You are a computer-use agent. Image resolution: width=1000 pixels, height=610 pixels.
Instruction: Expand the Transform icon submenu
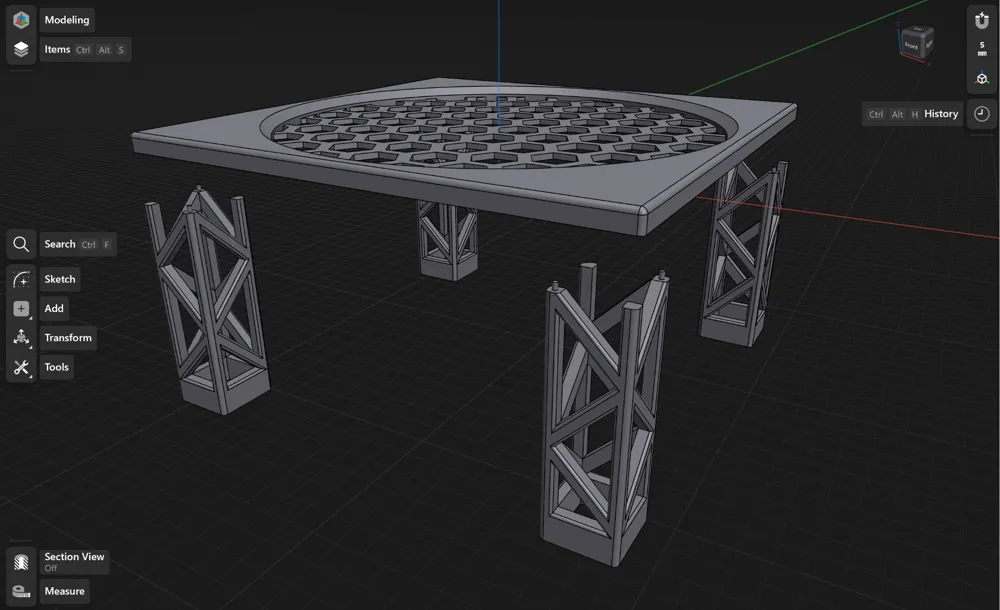[x=21, y=338]
